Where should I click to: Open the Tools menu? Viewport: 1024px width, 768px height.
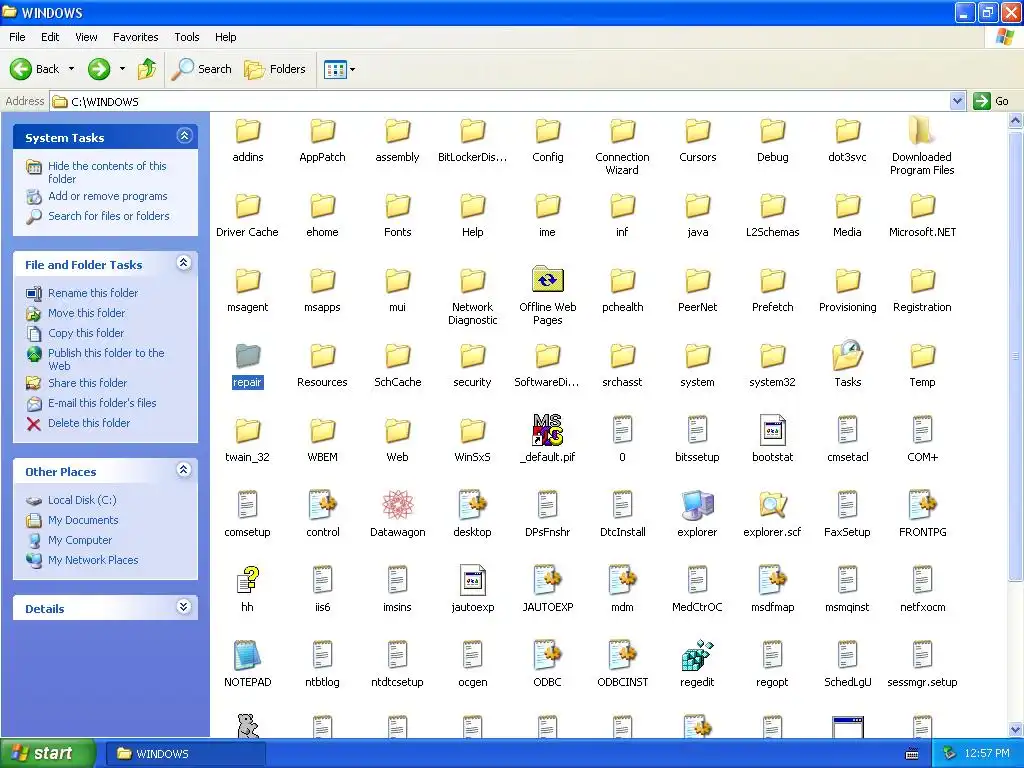(186, 37)
